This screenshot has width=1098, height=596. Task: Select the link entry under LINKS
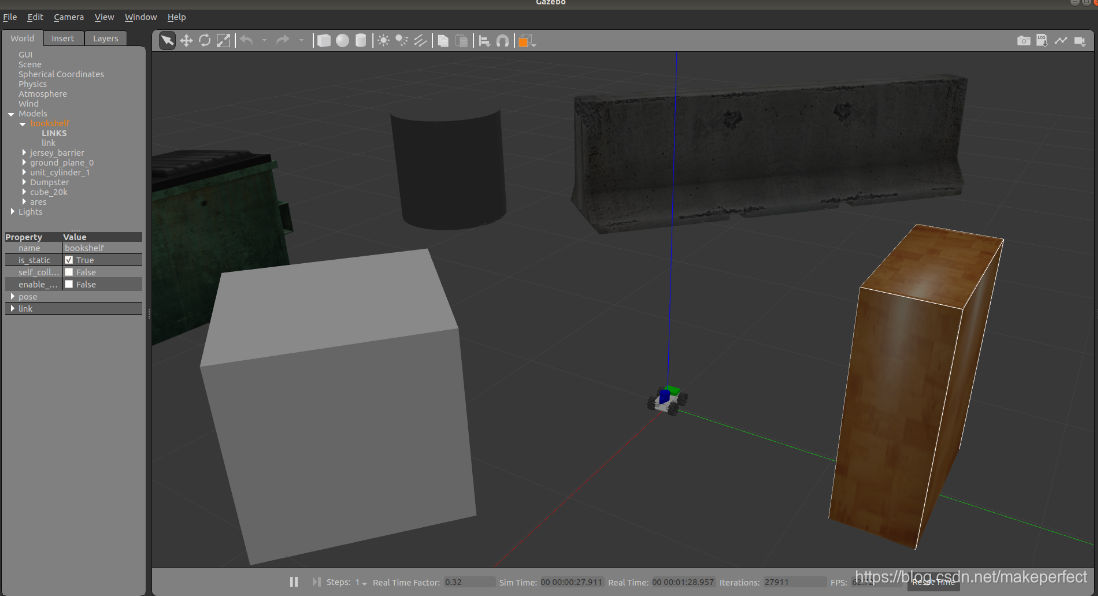pyautogui.click(x=48, y=143)
